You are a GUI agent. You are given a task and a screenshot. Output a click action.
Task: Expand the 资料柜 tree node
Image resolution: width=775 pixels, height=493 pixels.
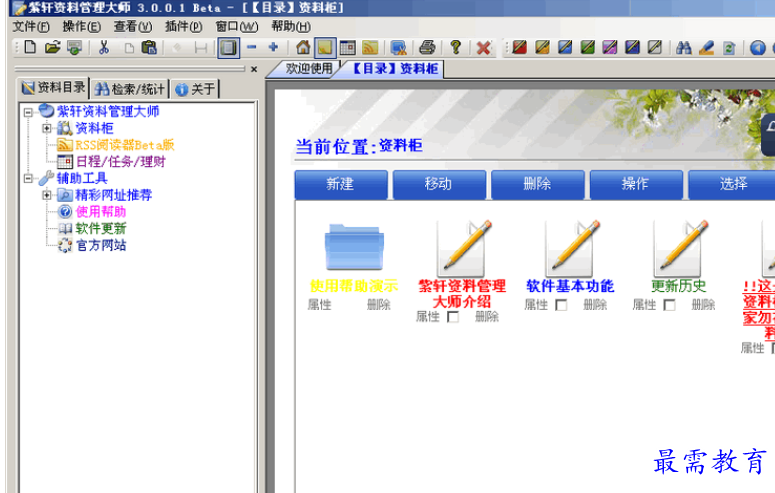pyautogui.click(x=46, y=129)
